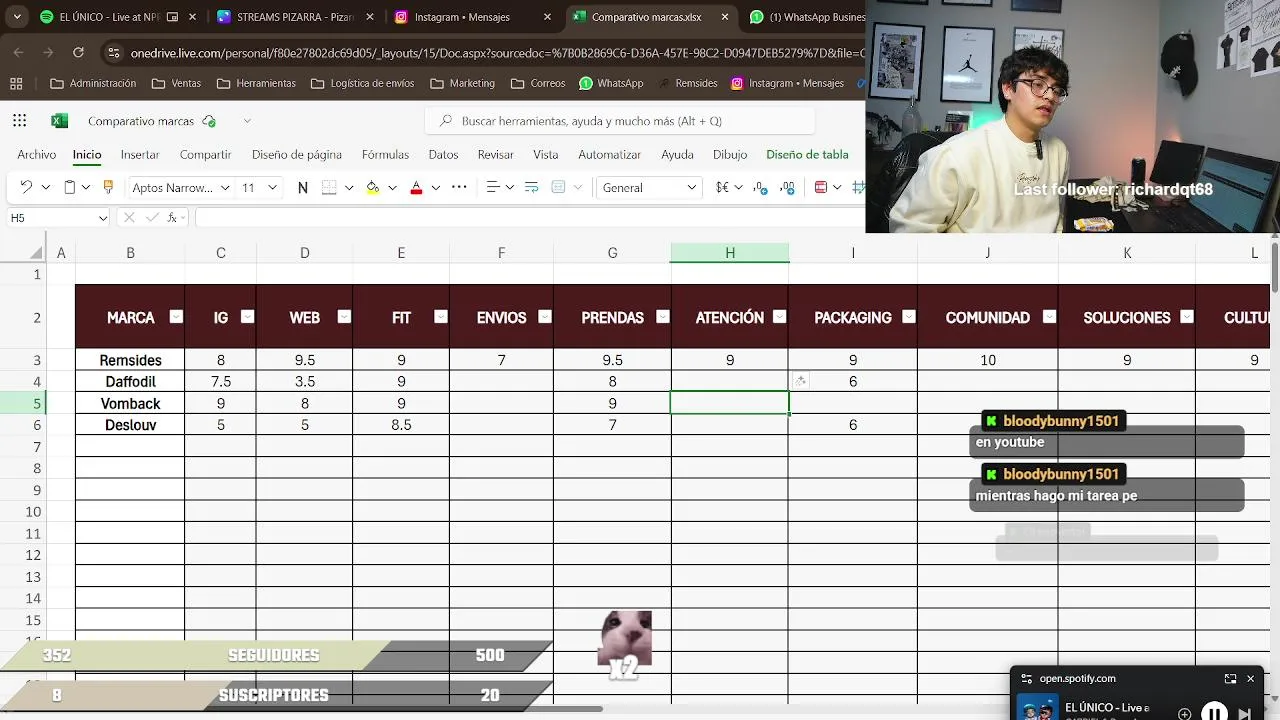Click the Paste clipboard icon

(x=69, y=187)
